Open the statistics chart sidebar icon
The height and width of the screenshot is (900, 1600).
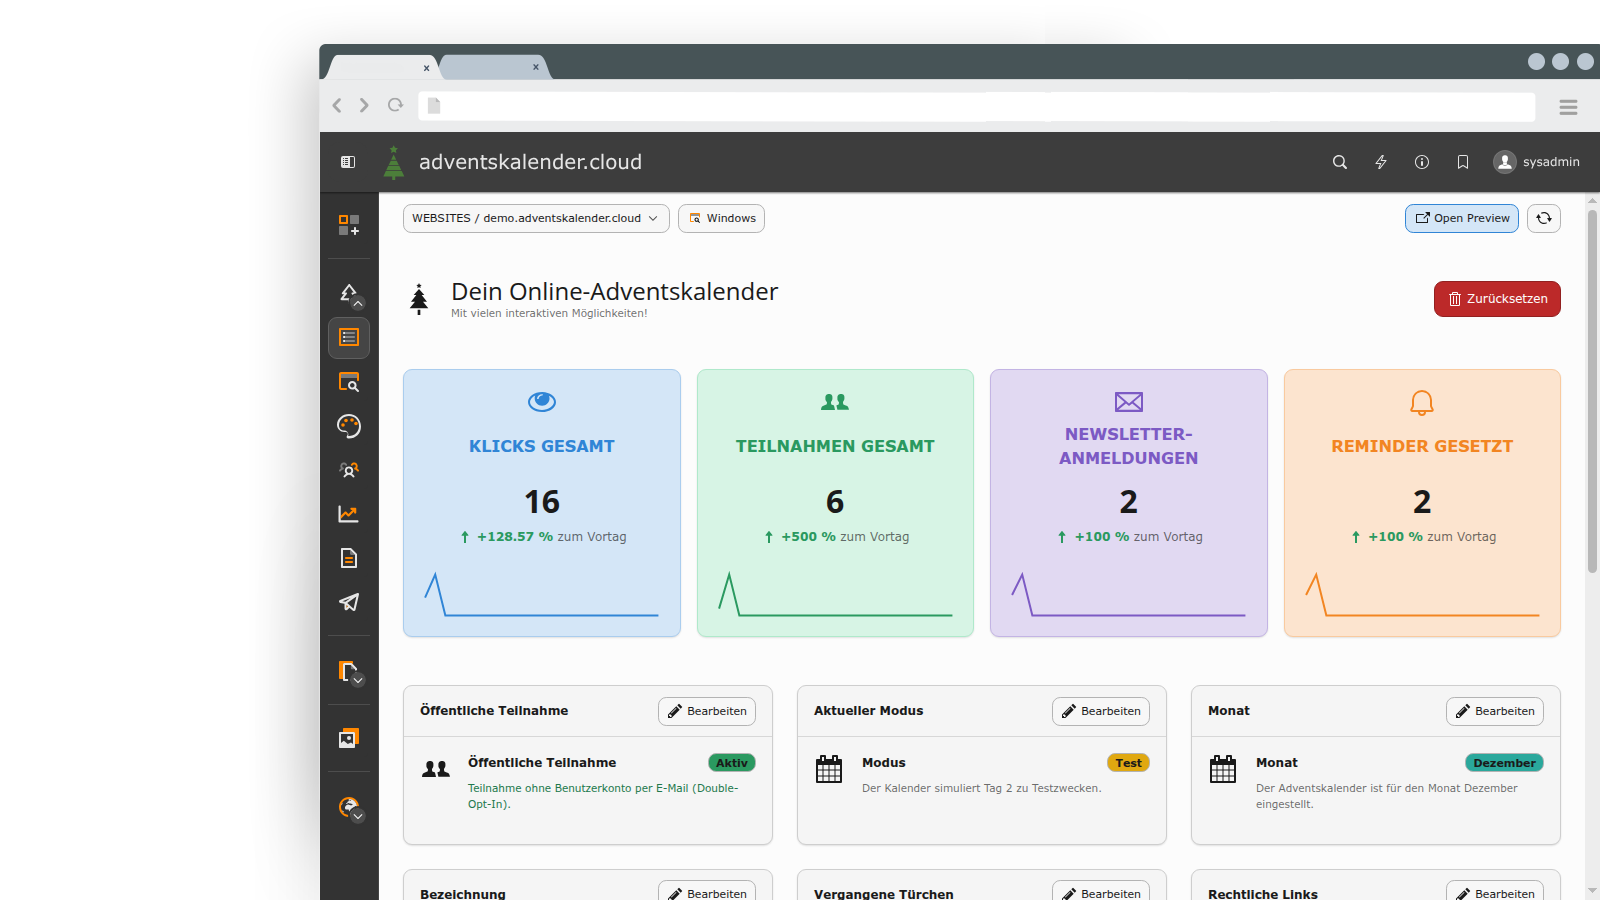349,514
